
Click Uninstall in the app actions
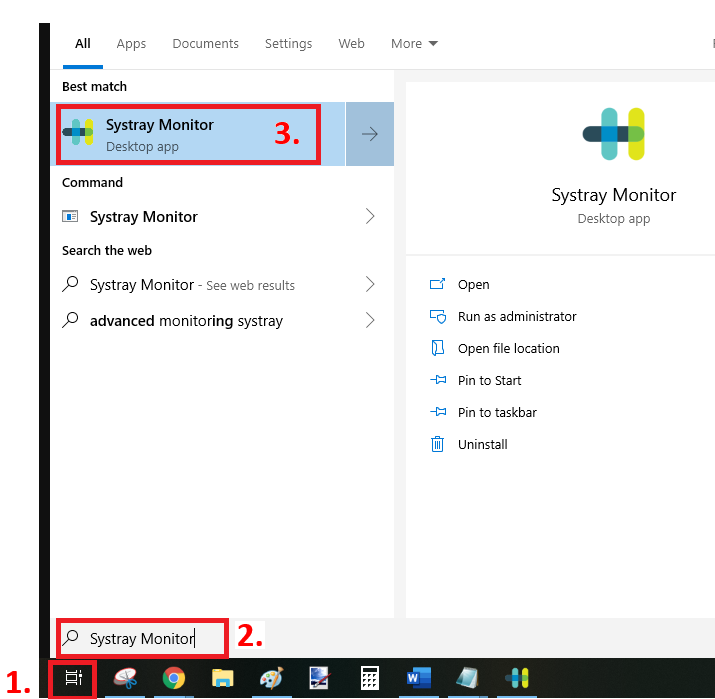(x=482, y=444)
